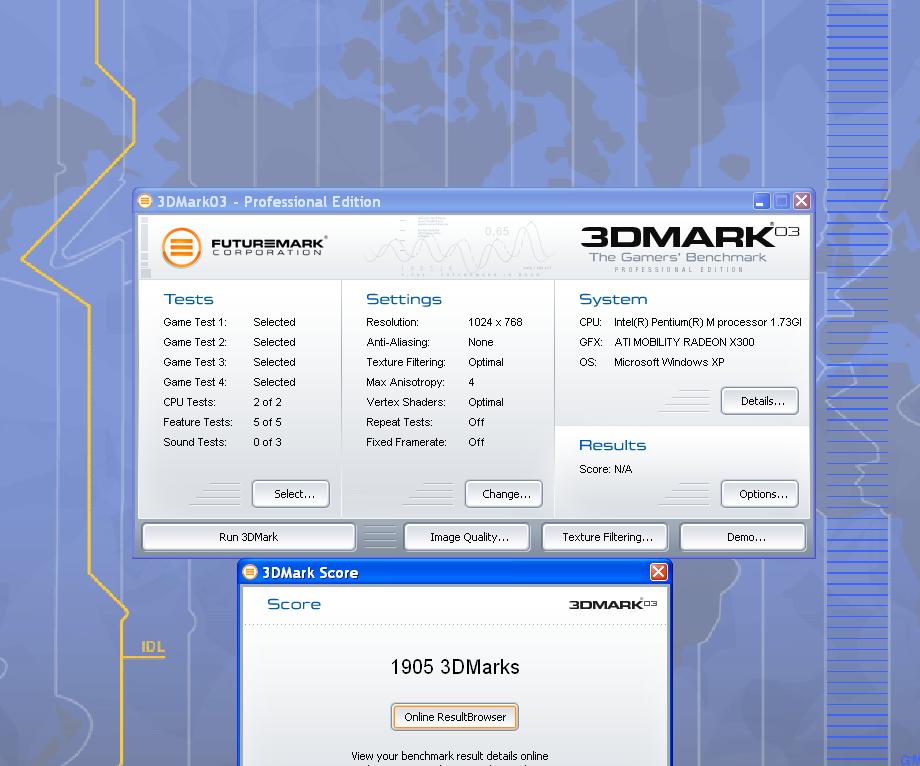Image resolution: width=920 pixels, height=766 pixels.
Task: Click the Texture Filtering setting label
Action: [x=406, y=362]
